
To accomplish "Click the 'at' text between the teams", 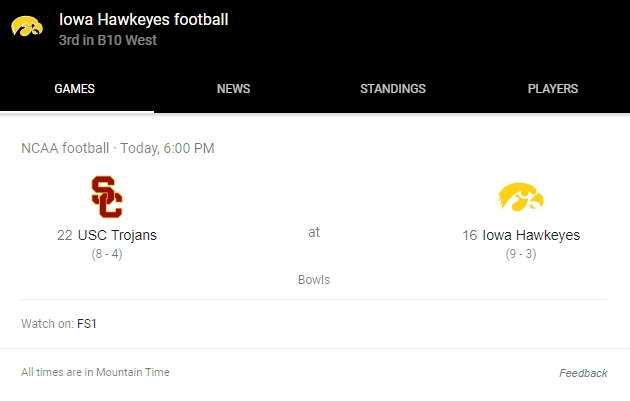I will (x=314, y=232).
